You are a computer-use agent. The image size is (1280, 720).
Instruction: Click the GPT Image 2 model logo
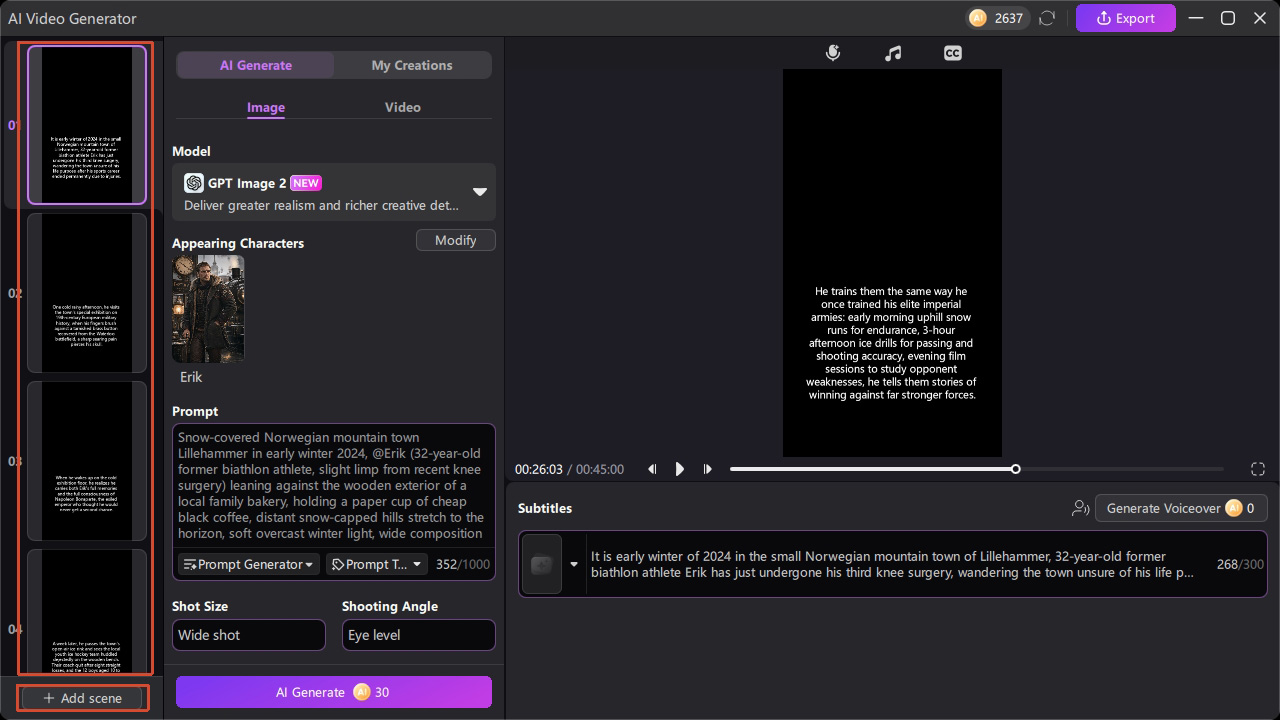coord(194,183)
